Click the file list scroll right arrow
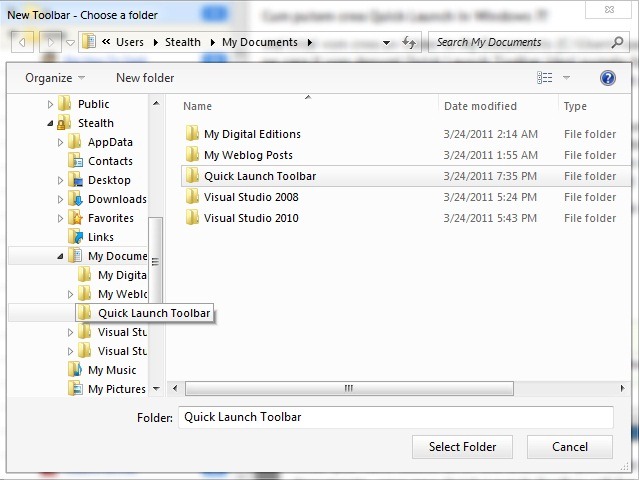This screenshot has width=639, height=480. pos(622,388)
